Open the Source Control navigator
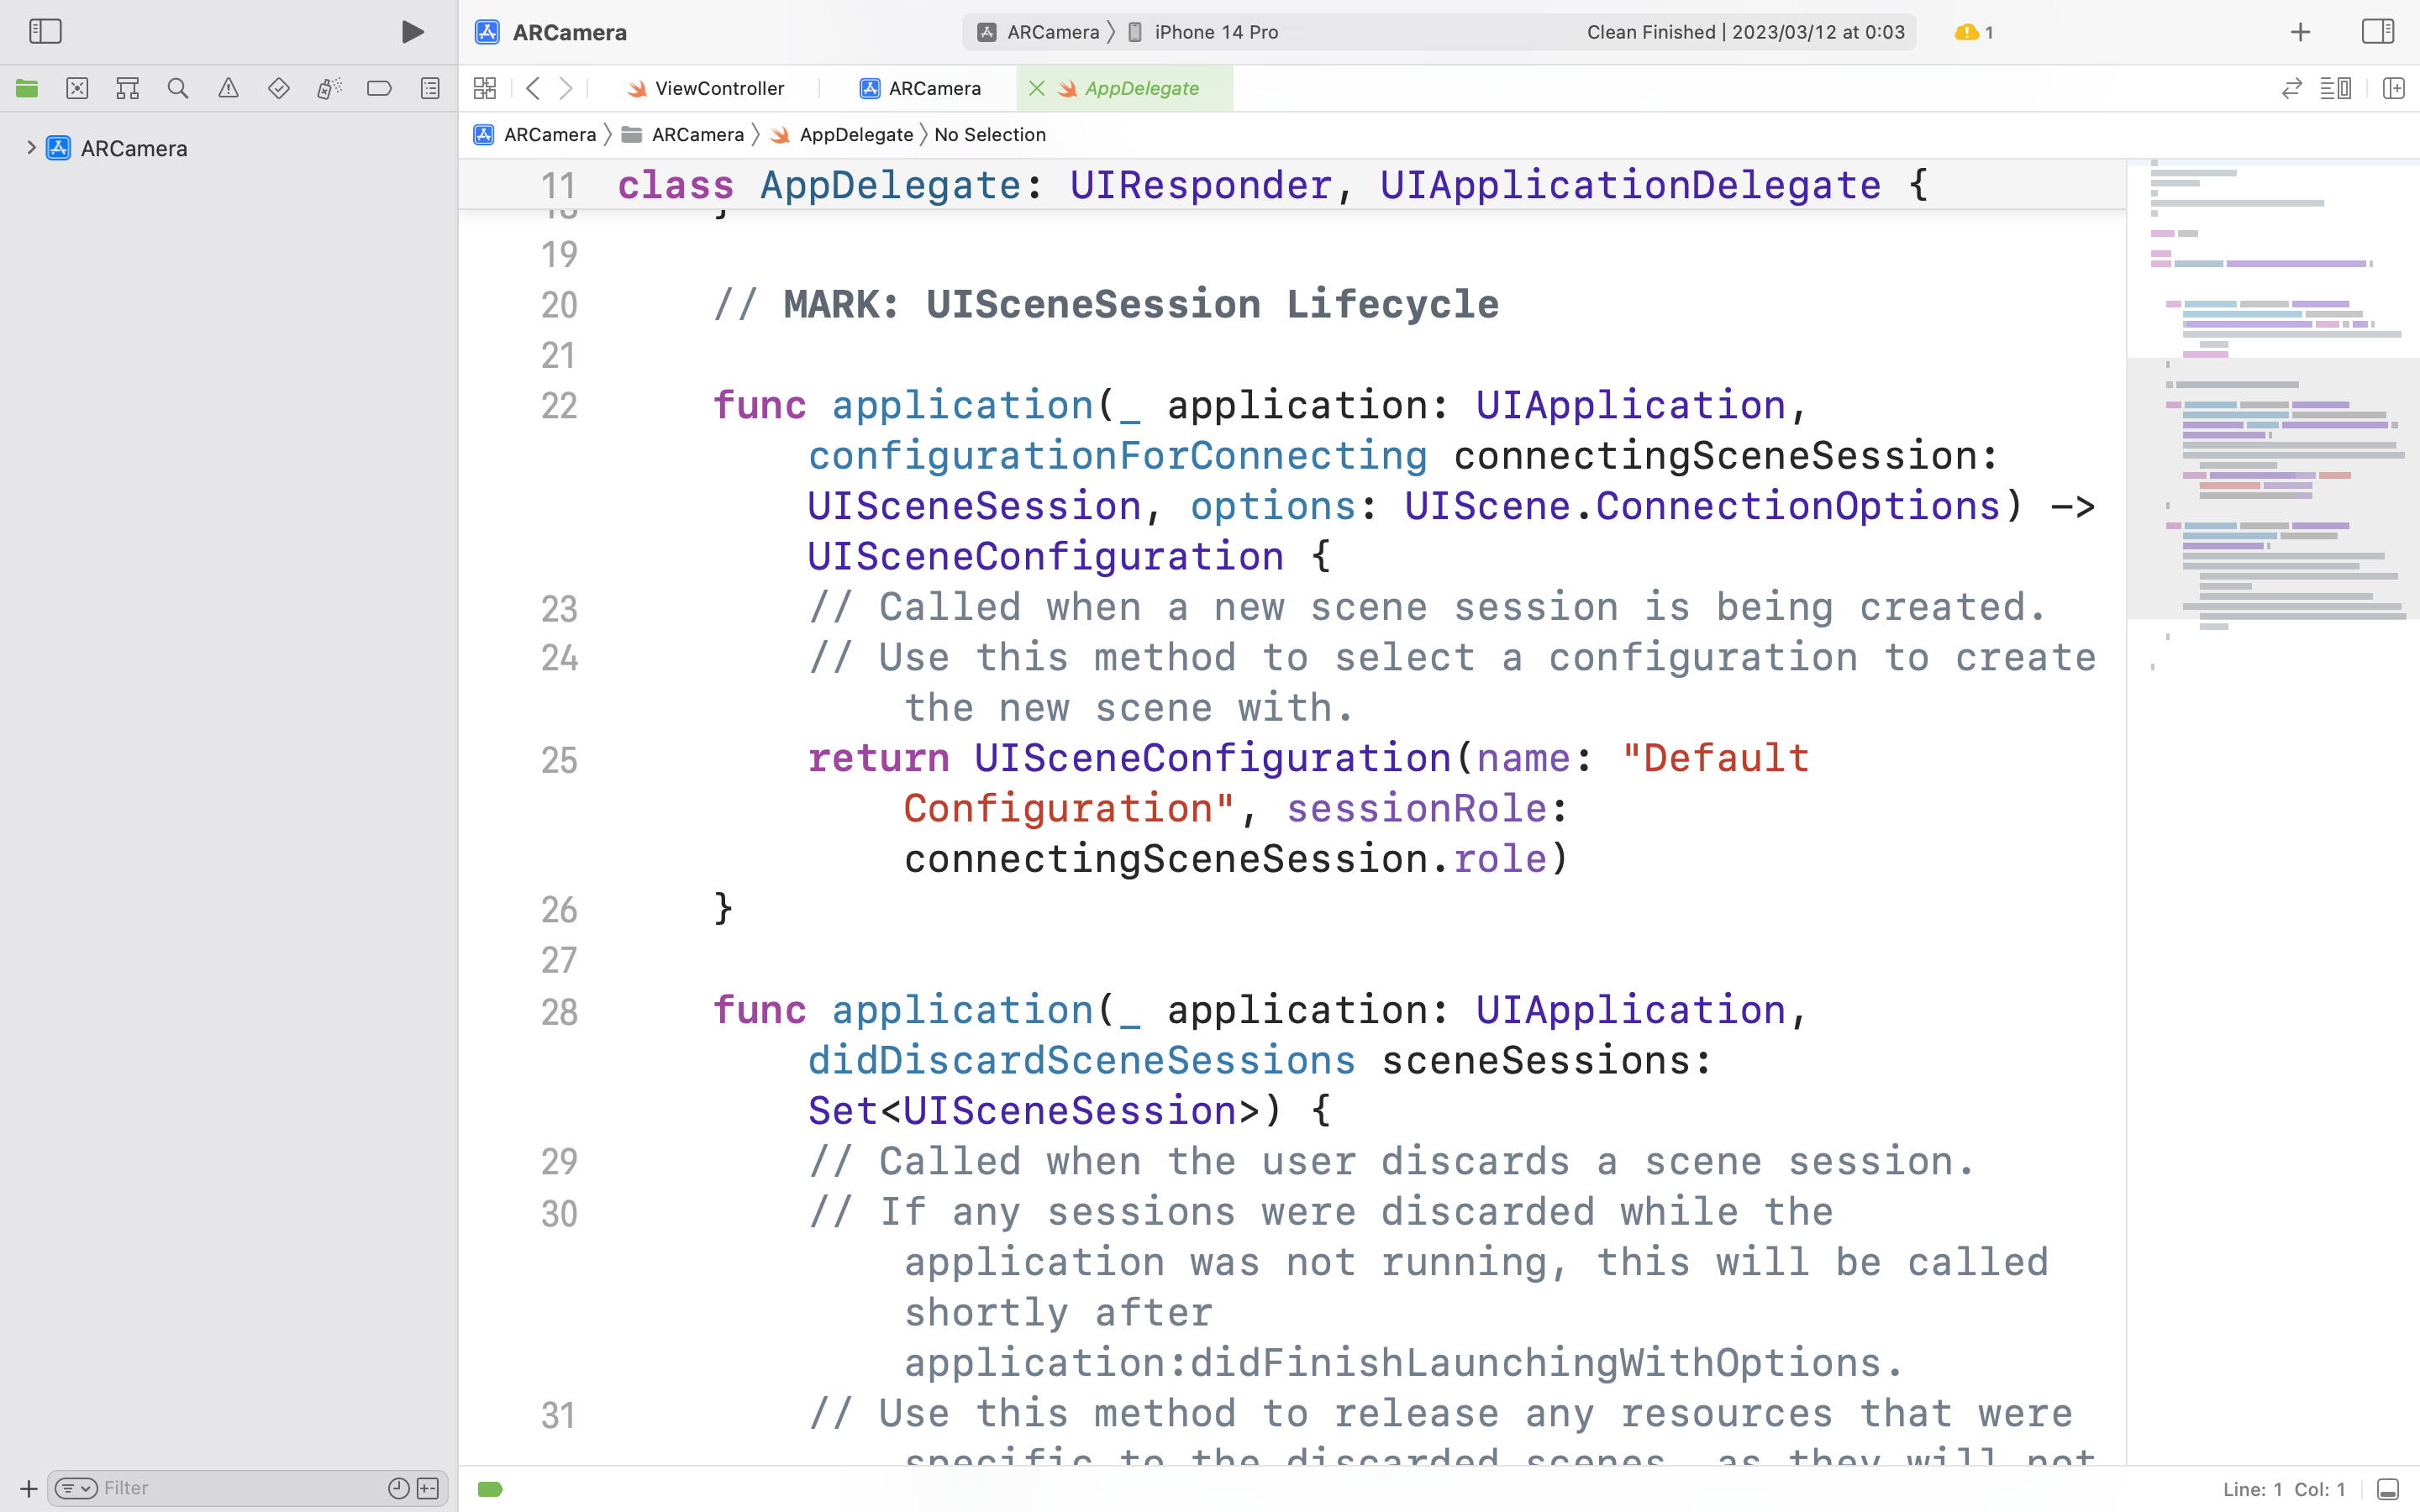 77,88
